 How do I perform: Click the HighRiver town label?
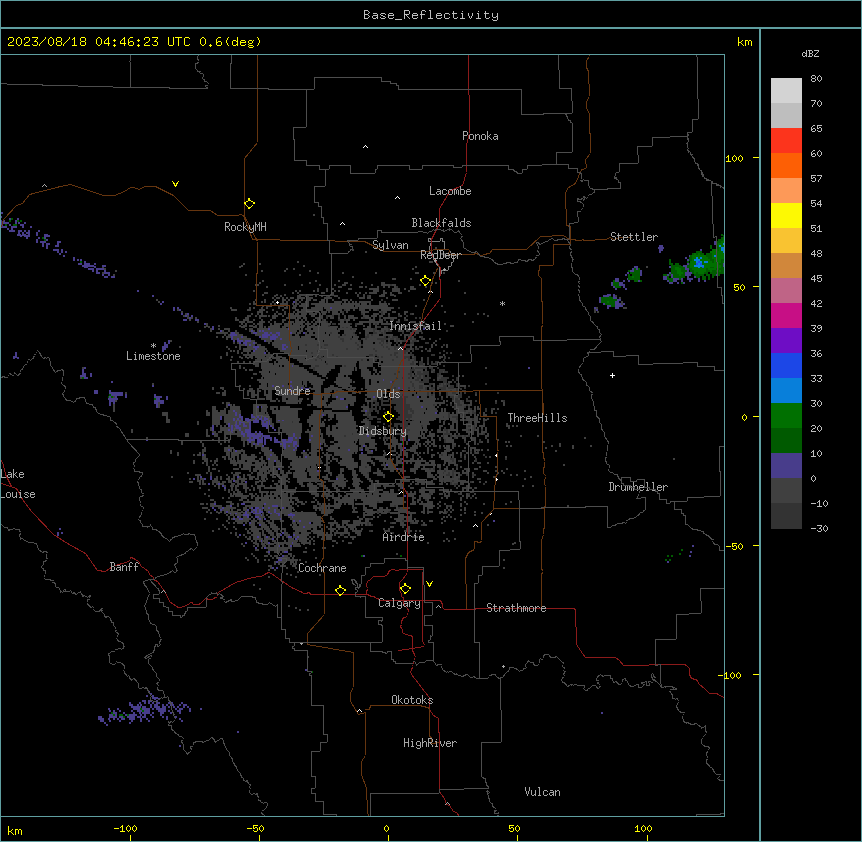pyautogui.click(x=430, y=743)
